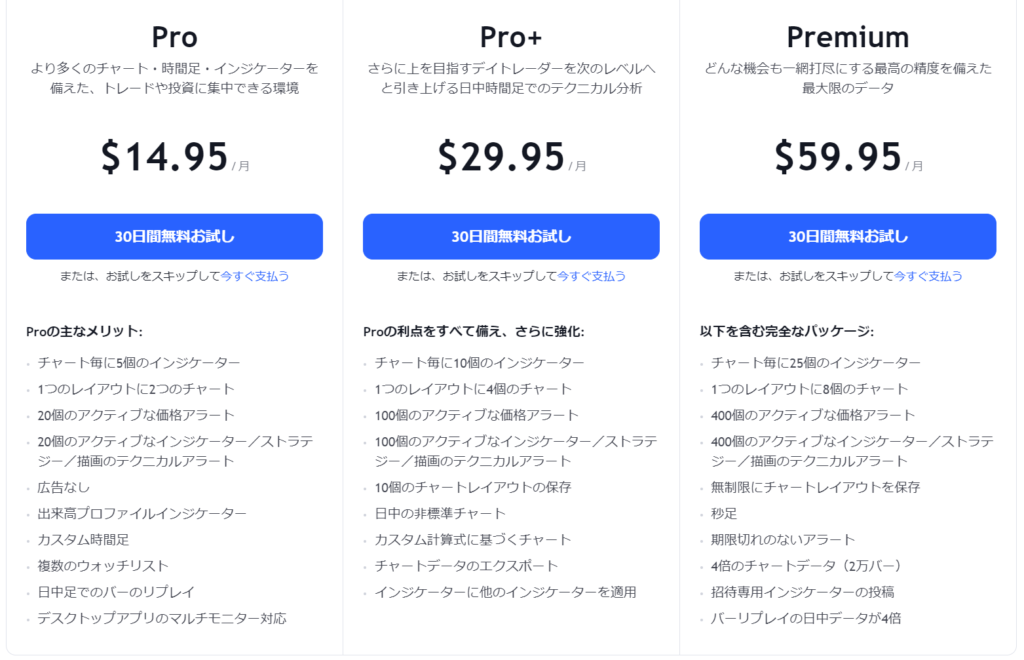Screen dimensions: 1024x660
Task: Click 日中の非標準チャート feature item
Action: tap(440, 514)
